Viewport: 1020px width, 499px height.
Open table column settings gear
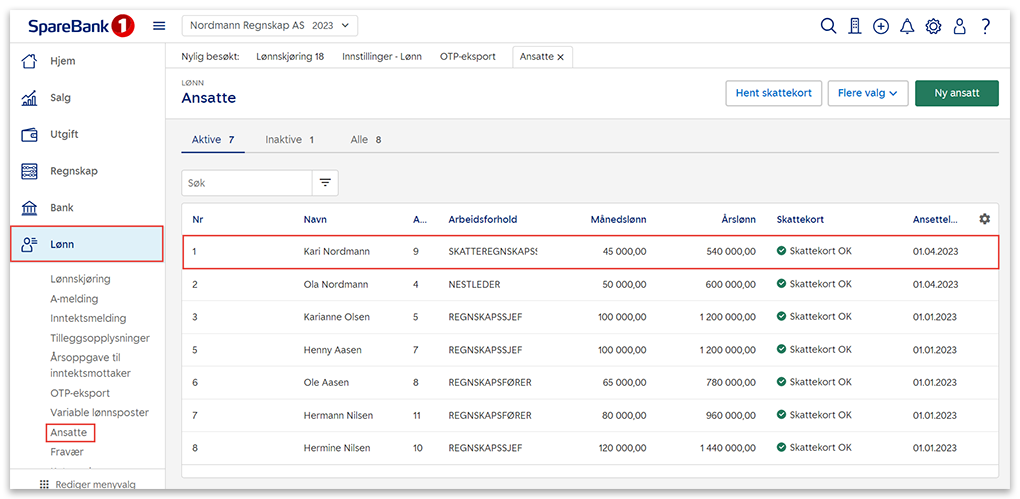tap(984, 219)
